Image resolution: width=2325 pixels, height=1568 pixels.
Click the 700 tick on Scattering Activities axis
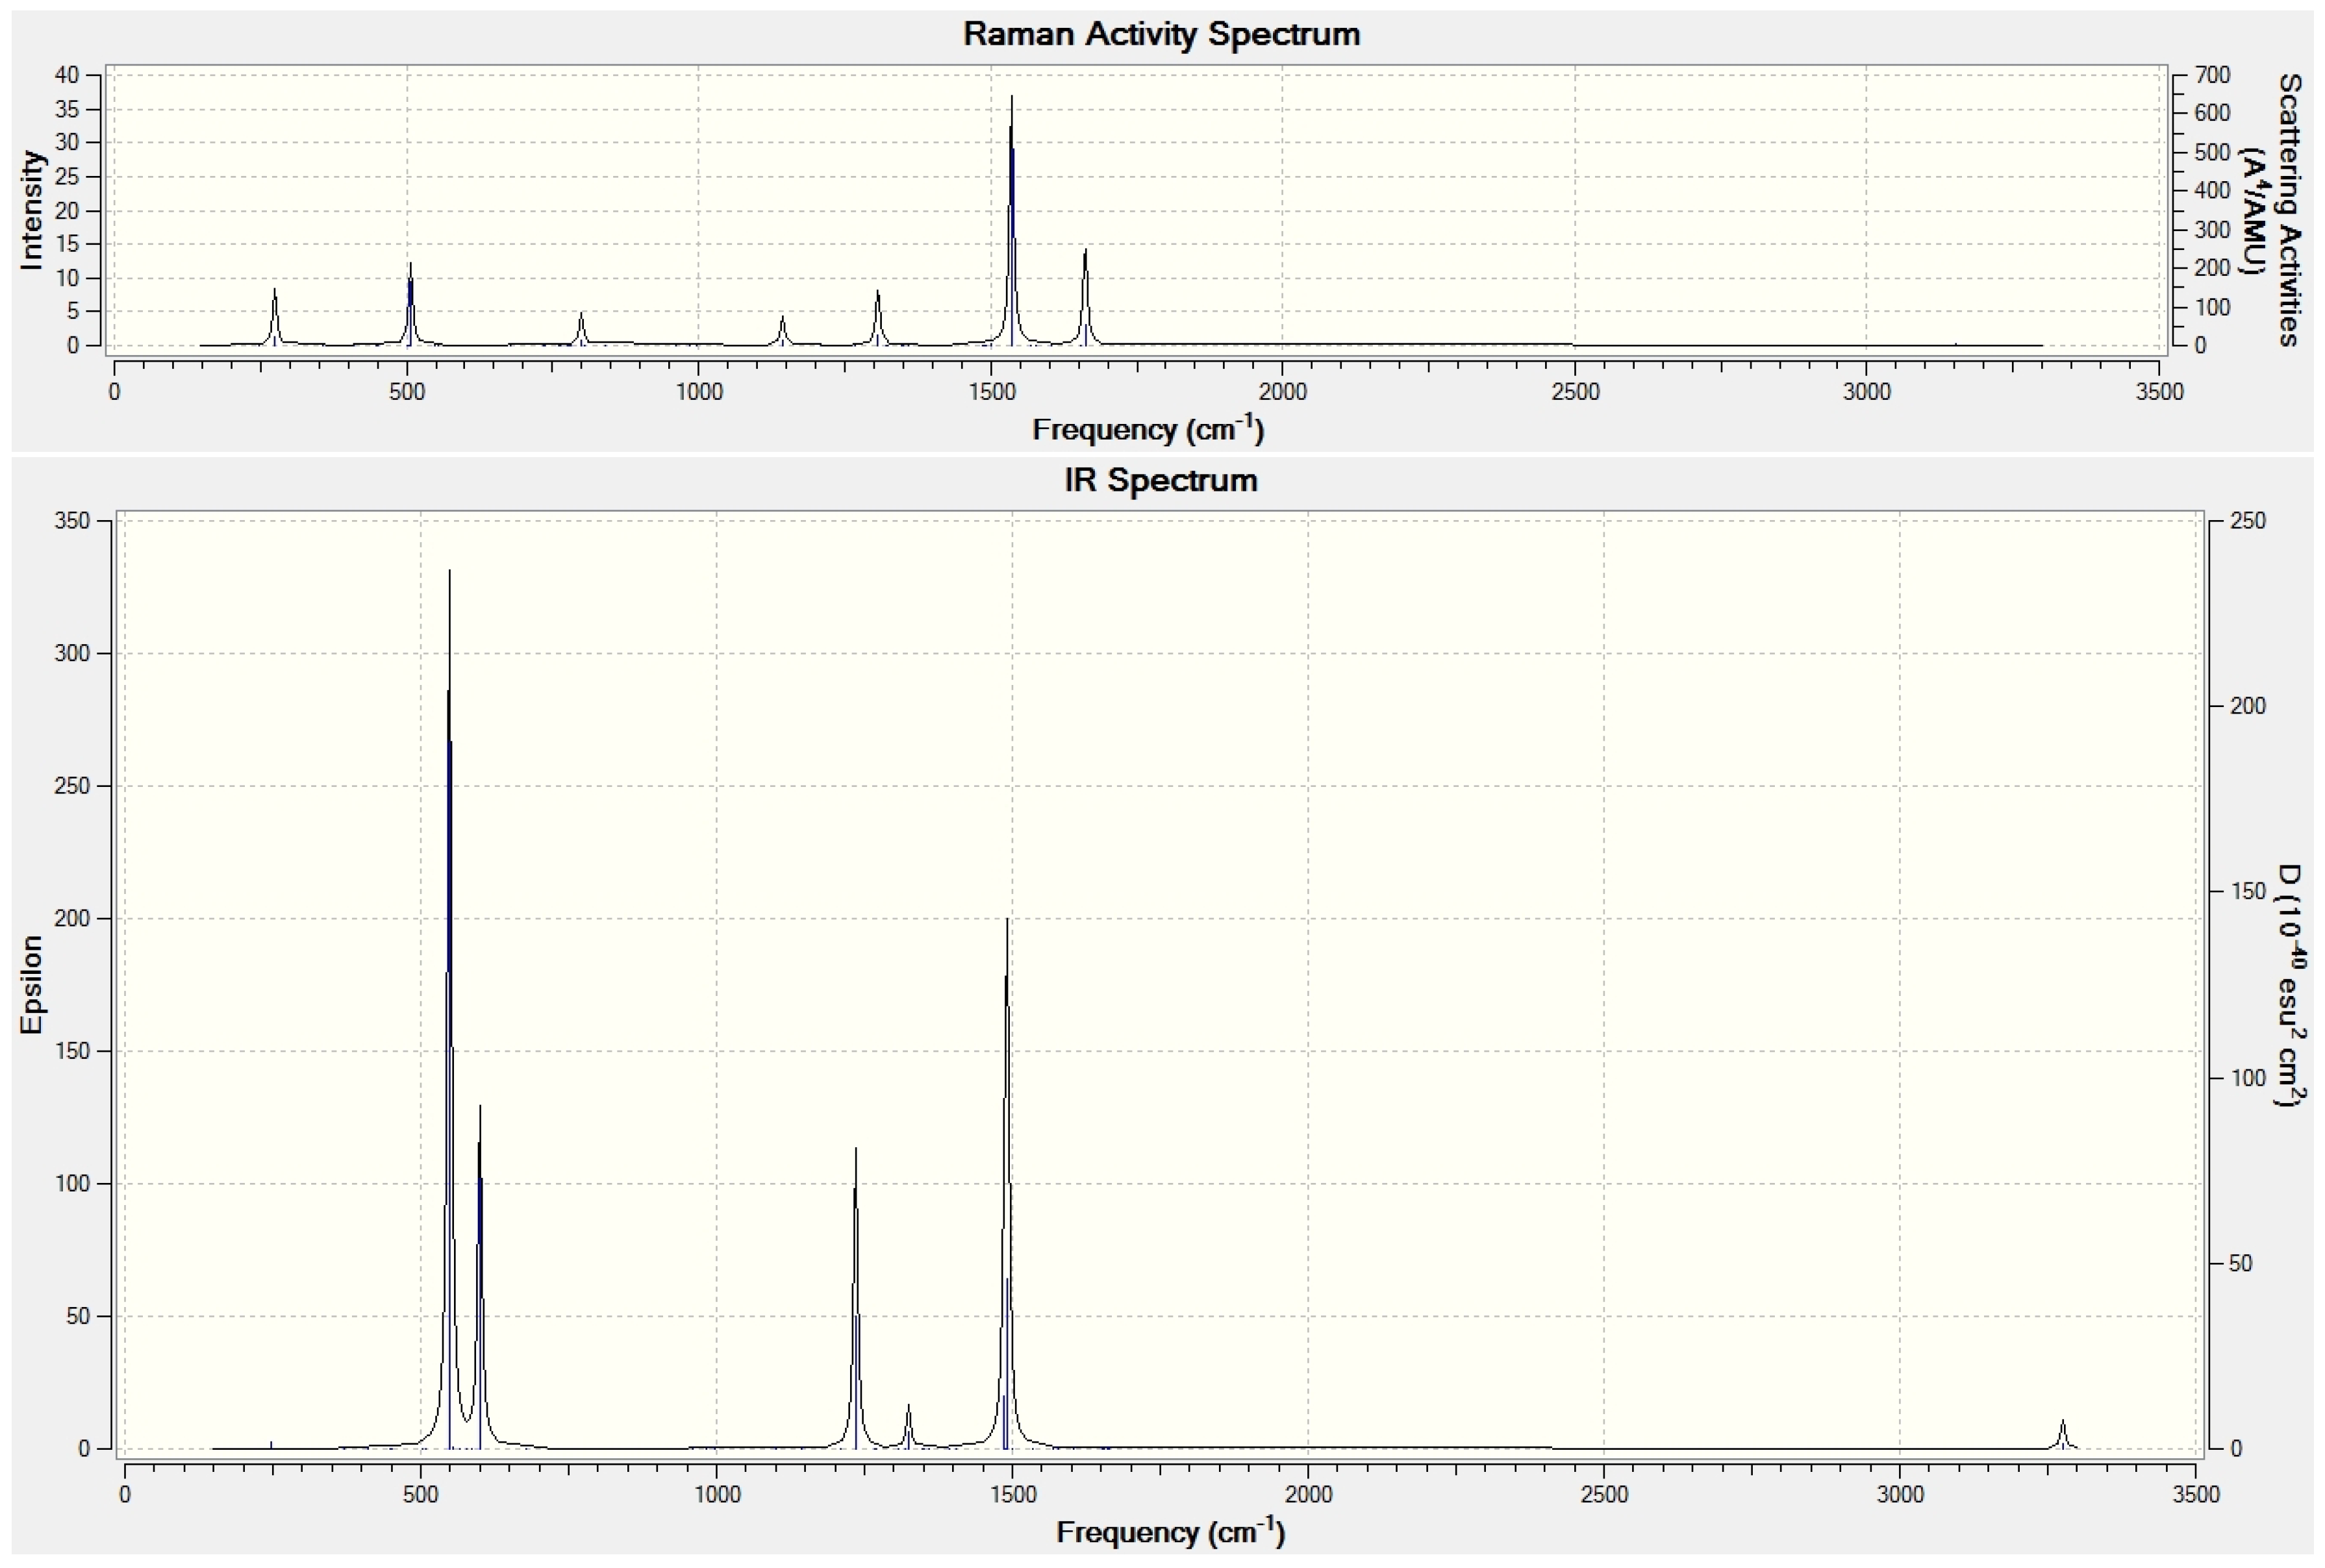[x=2212, y=75]
